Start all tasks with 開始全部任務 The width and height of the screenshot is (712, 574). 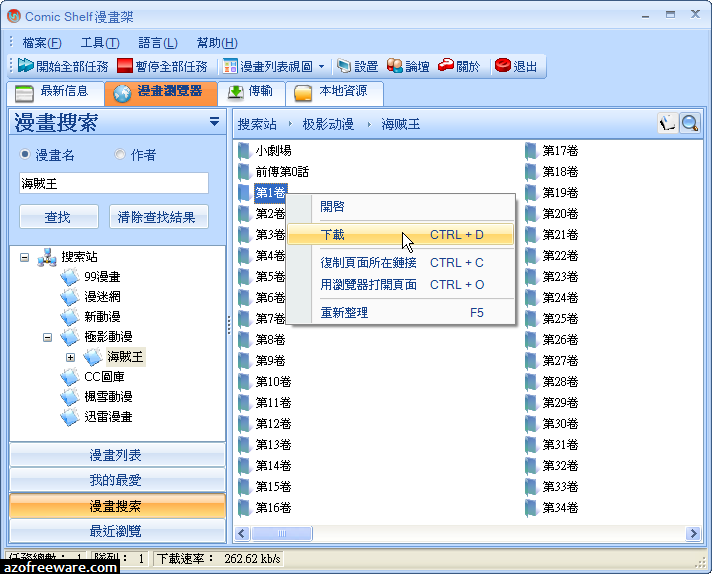pyautogui.click(x=63, y=66)
